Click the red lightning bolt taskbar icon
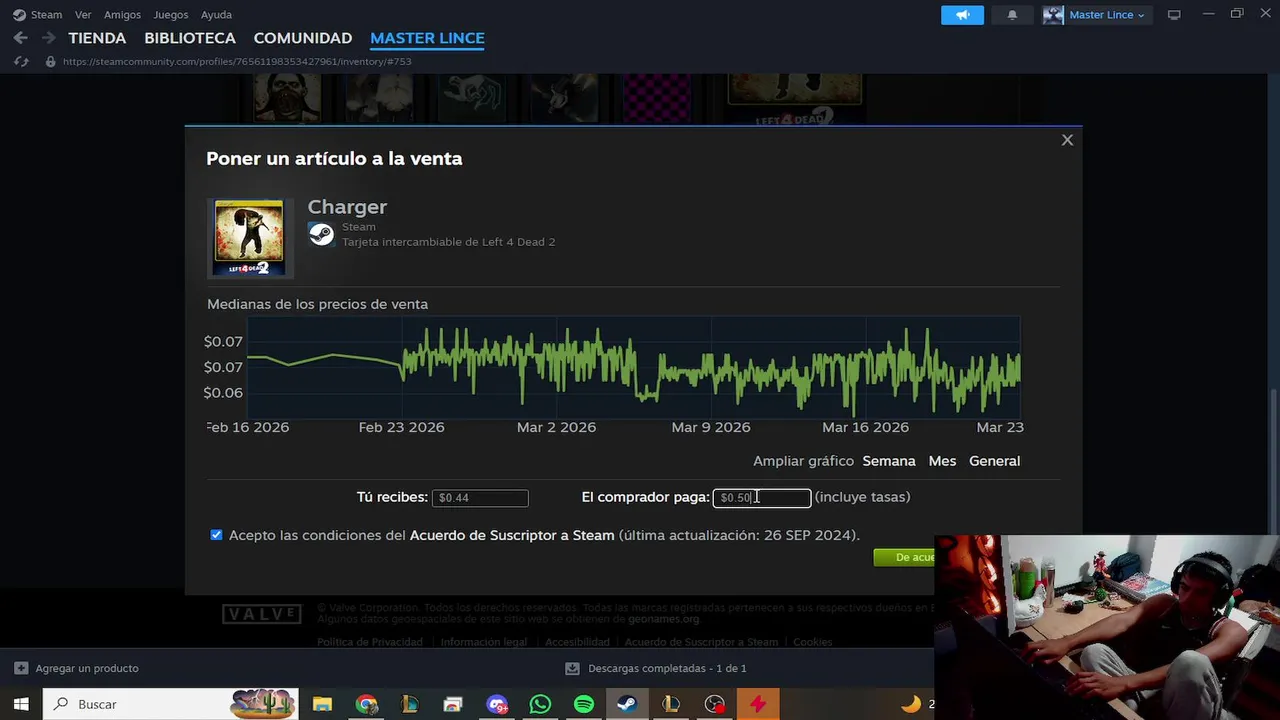This screenshot has width=1280, height=720. pyautogui.click(x=758, y=704)
